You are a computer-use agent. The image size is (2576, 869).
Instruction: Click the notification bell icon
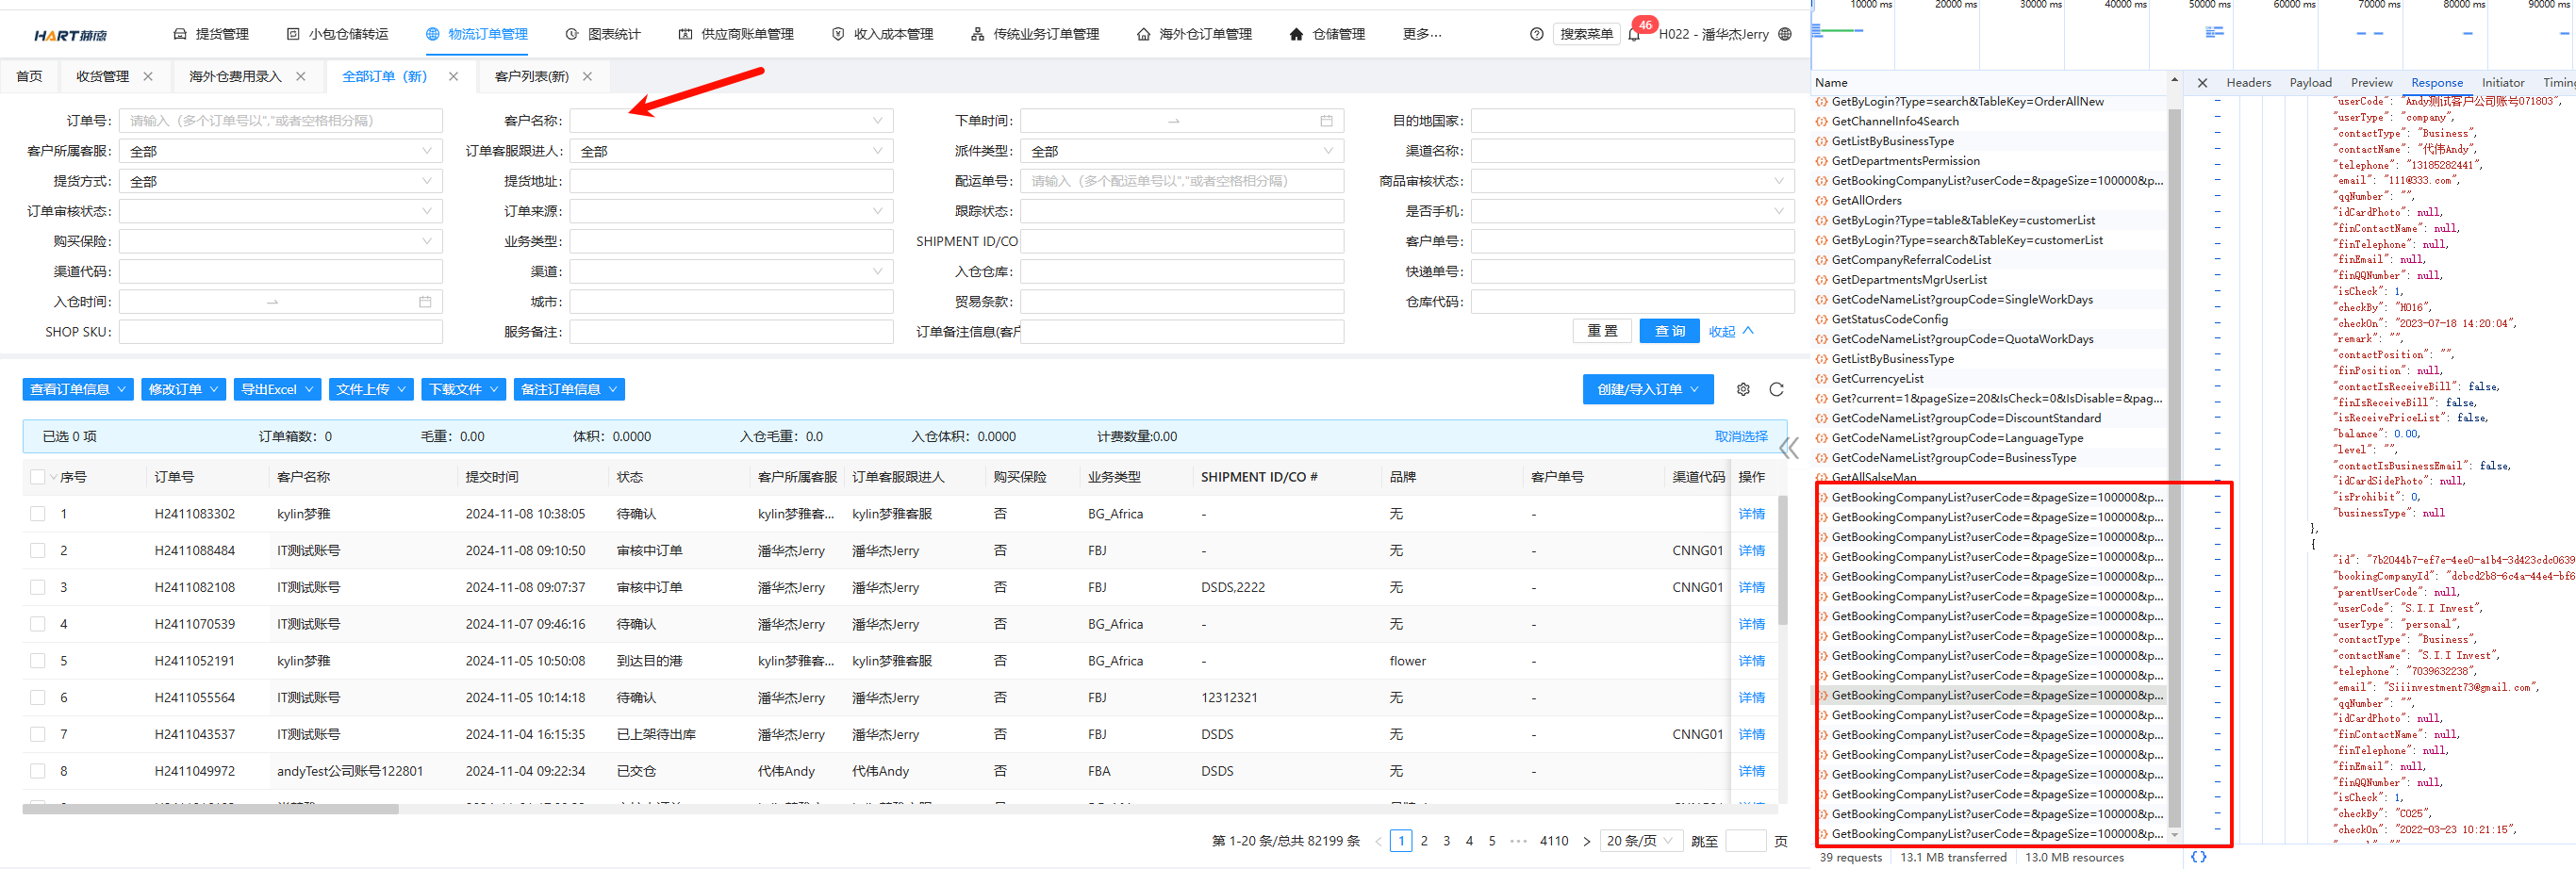click(1634, 35)
